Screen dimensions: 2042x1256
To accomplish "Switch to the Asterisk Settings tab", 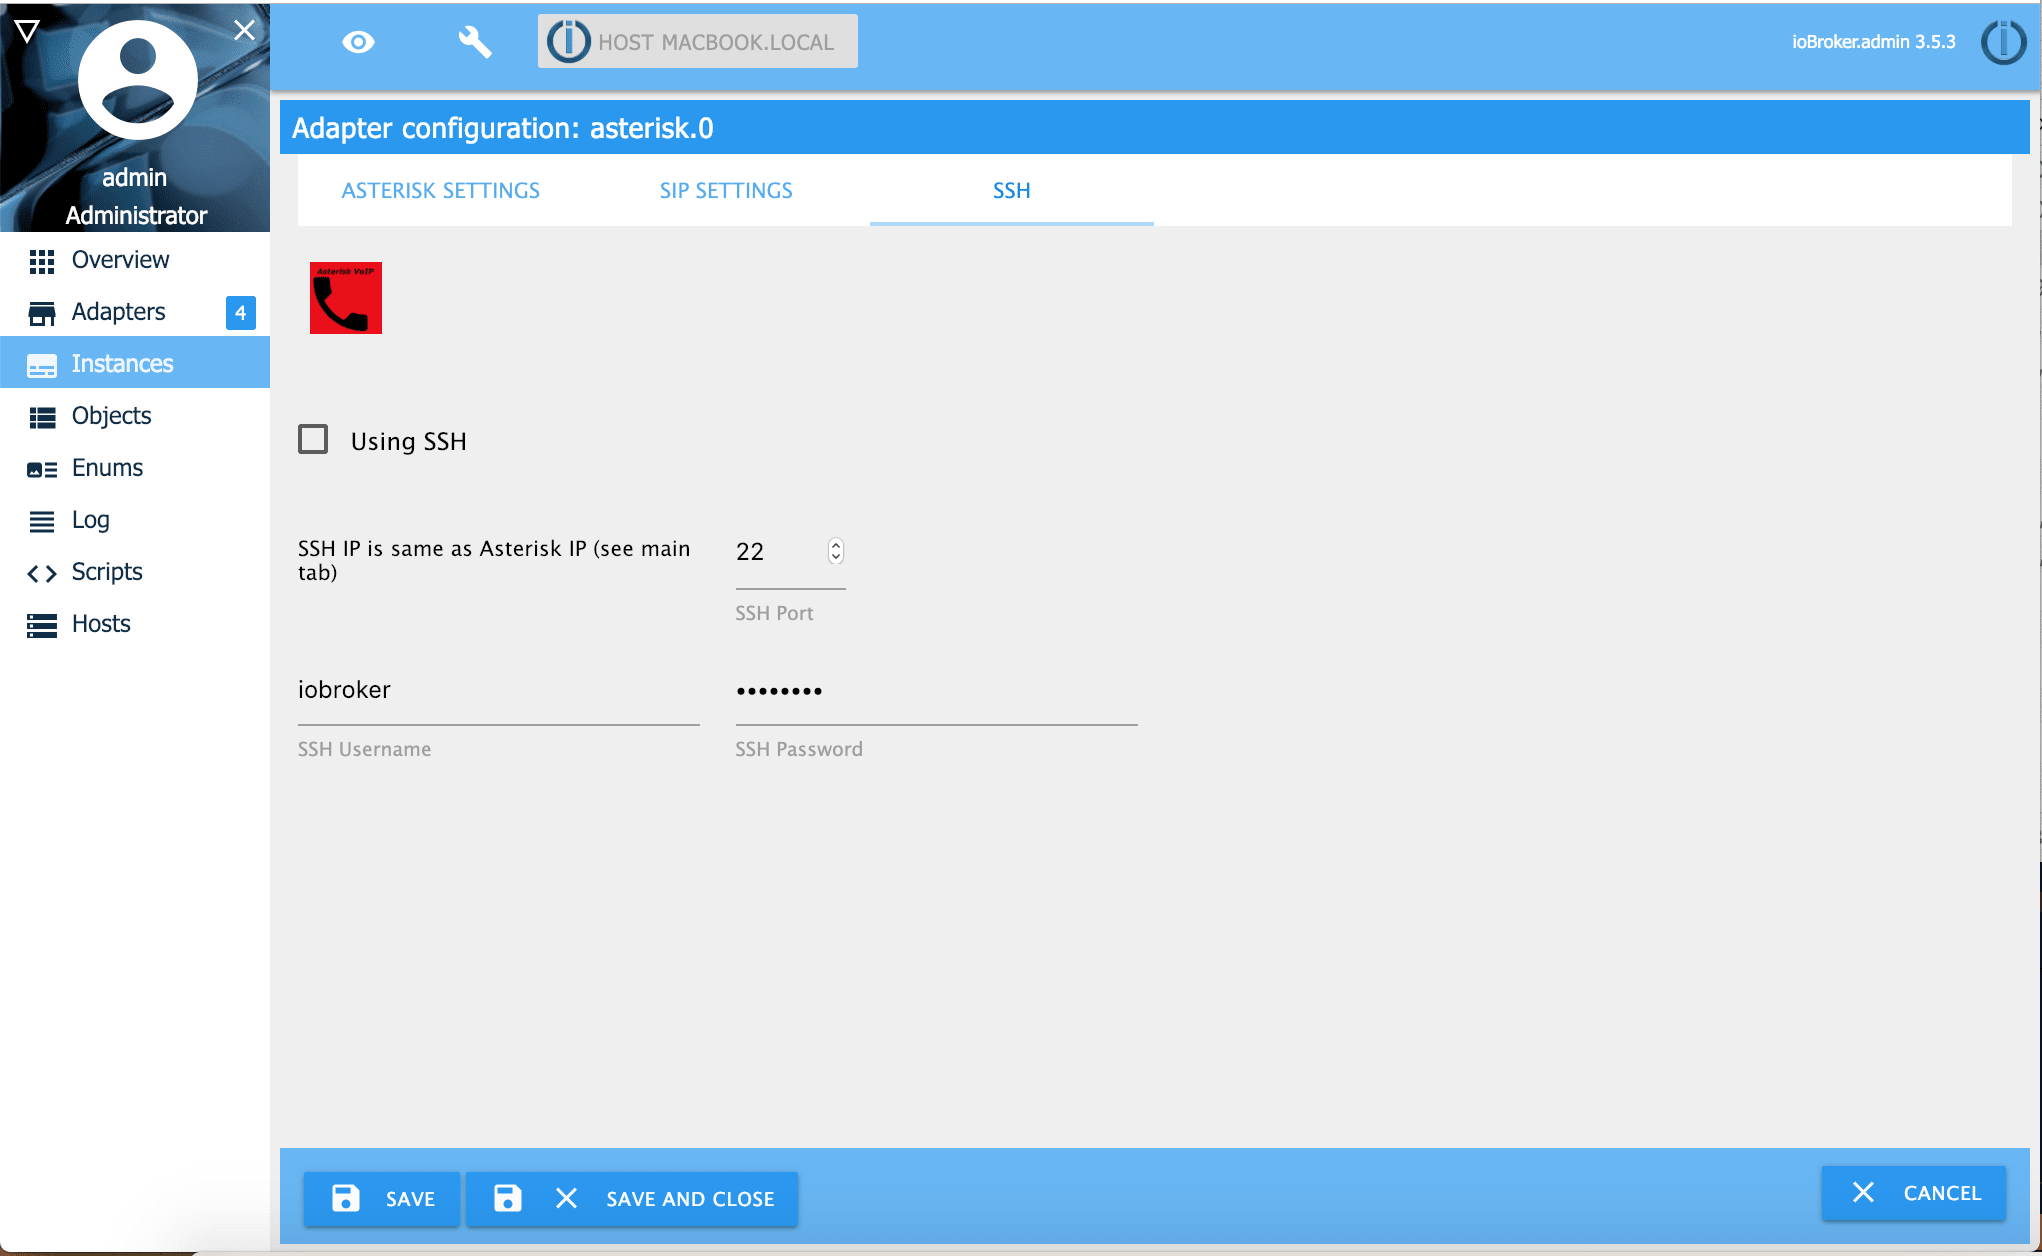I will [x=440, y=190].
